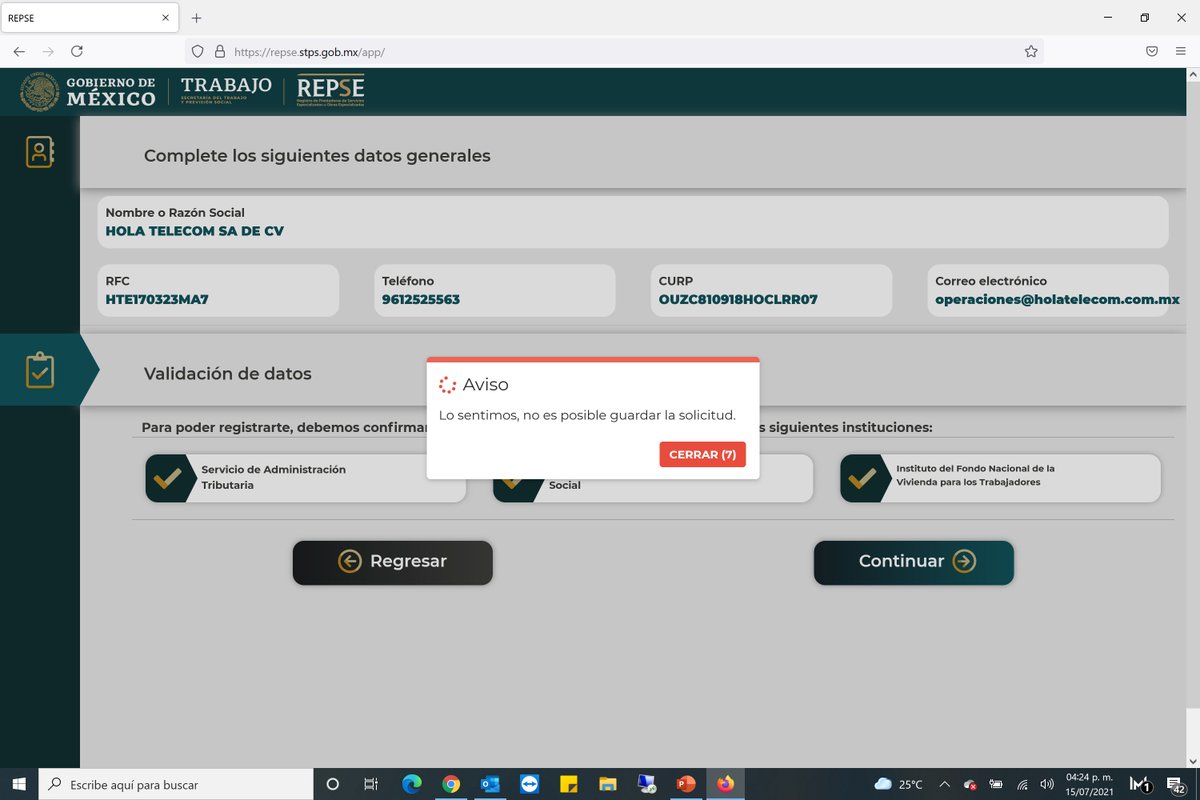
Task: Click the Correo electrónico label
Action: [x=991, y=281]
